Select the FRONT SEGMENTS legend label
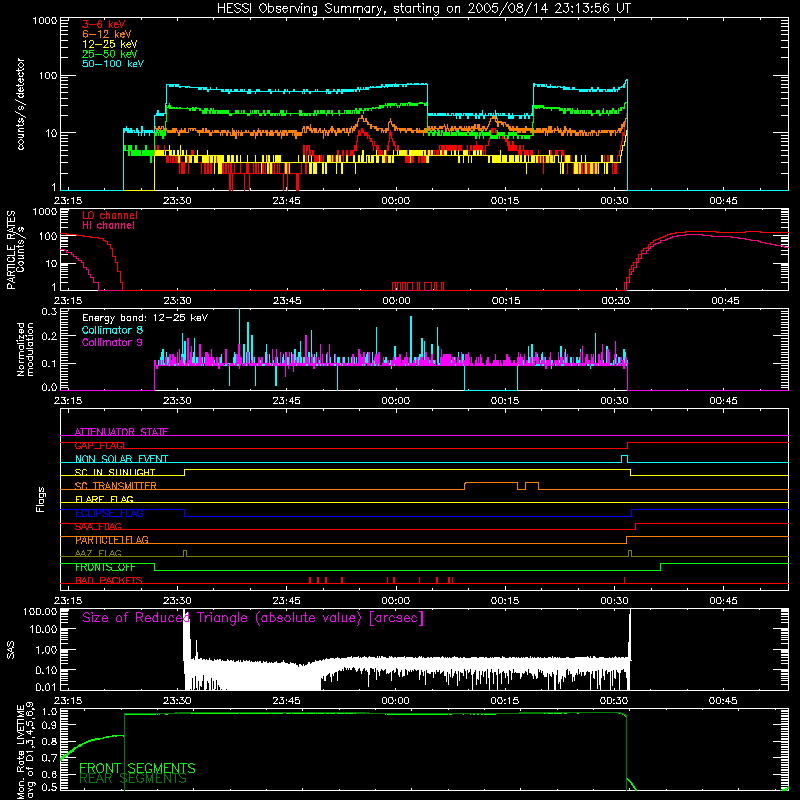The image size is (800, 800). (137, 768)
